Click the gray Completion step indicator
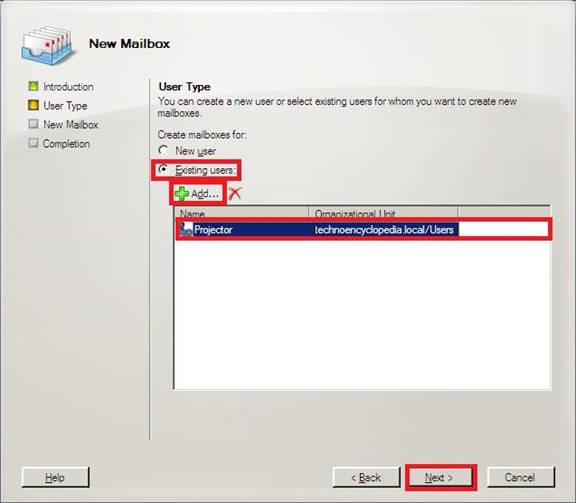Viewport: 576px width, 503px height. click(x=33, y=143)
